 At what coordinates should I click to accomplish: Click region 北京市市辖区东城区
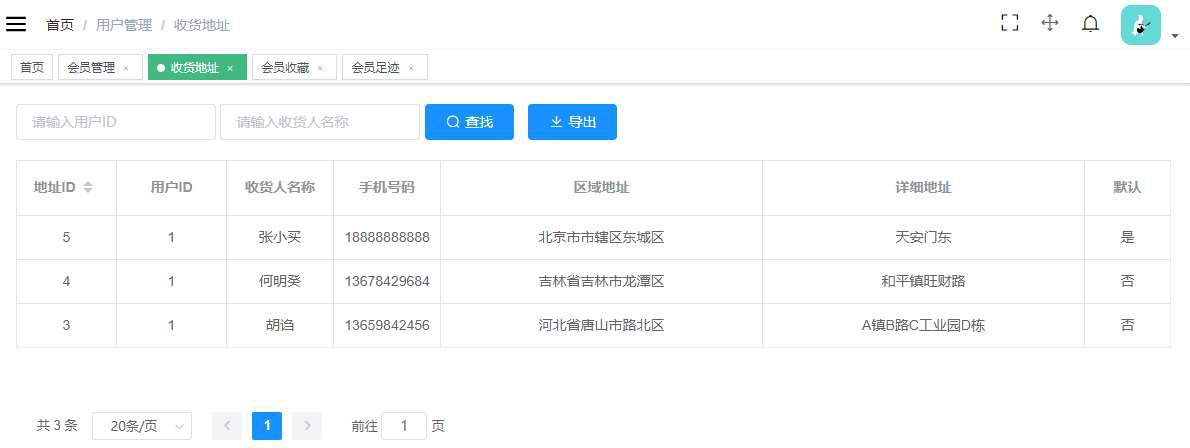click(x=601, y=237)
